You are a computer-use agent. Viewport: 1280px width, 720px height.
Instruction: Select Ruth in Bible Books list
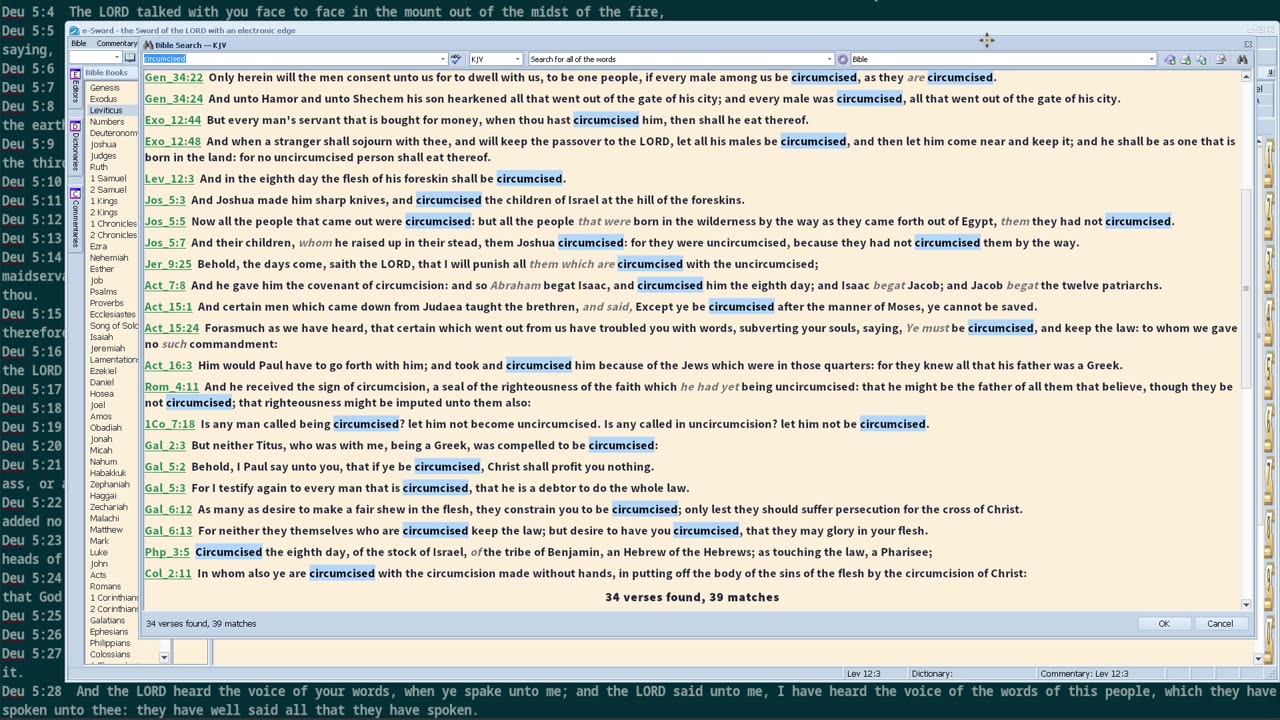coord(98,167)
